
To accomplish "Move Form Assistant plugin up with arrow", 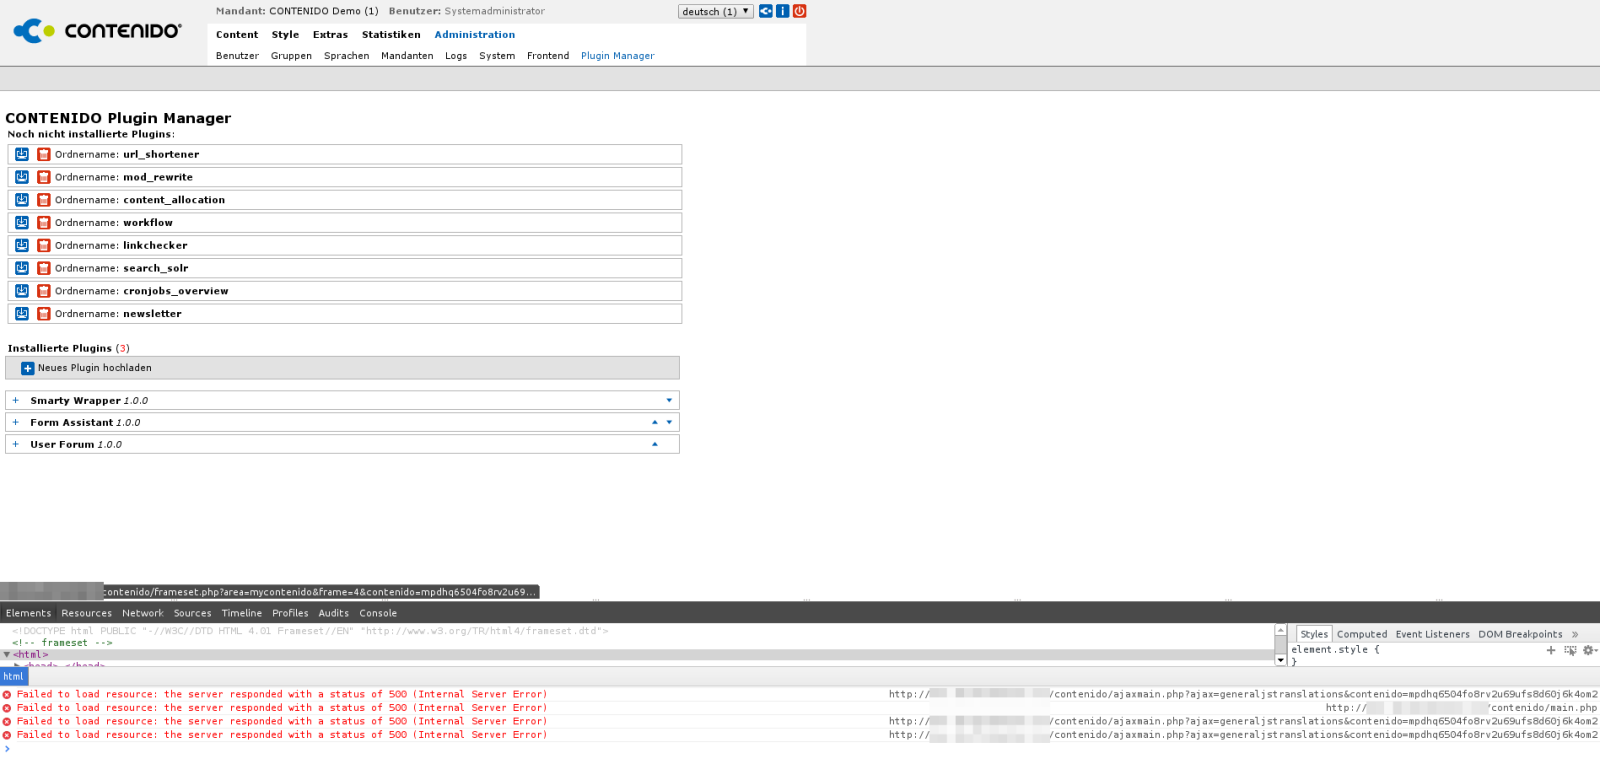I will 655,422.
